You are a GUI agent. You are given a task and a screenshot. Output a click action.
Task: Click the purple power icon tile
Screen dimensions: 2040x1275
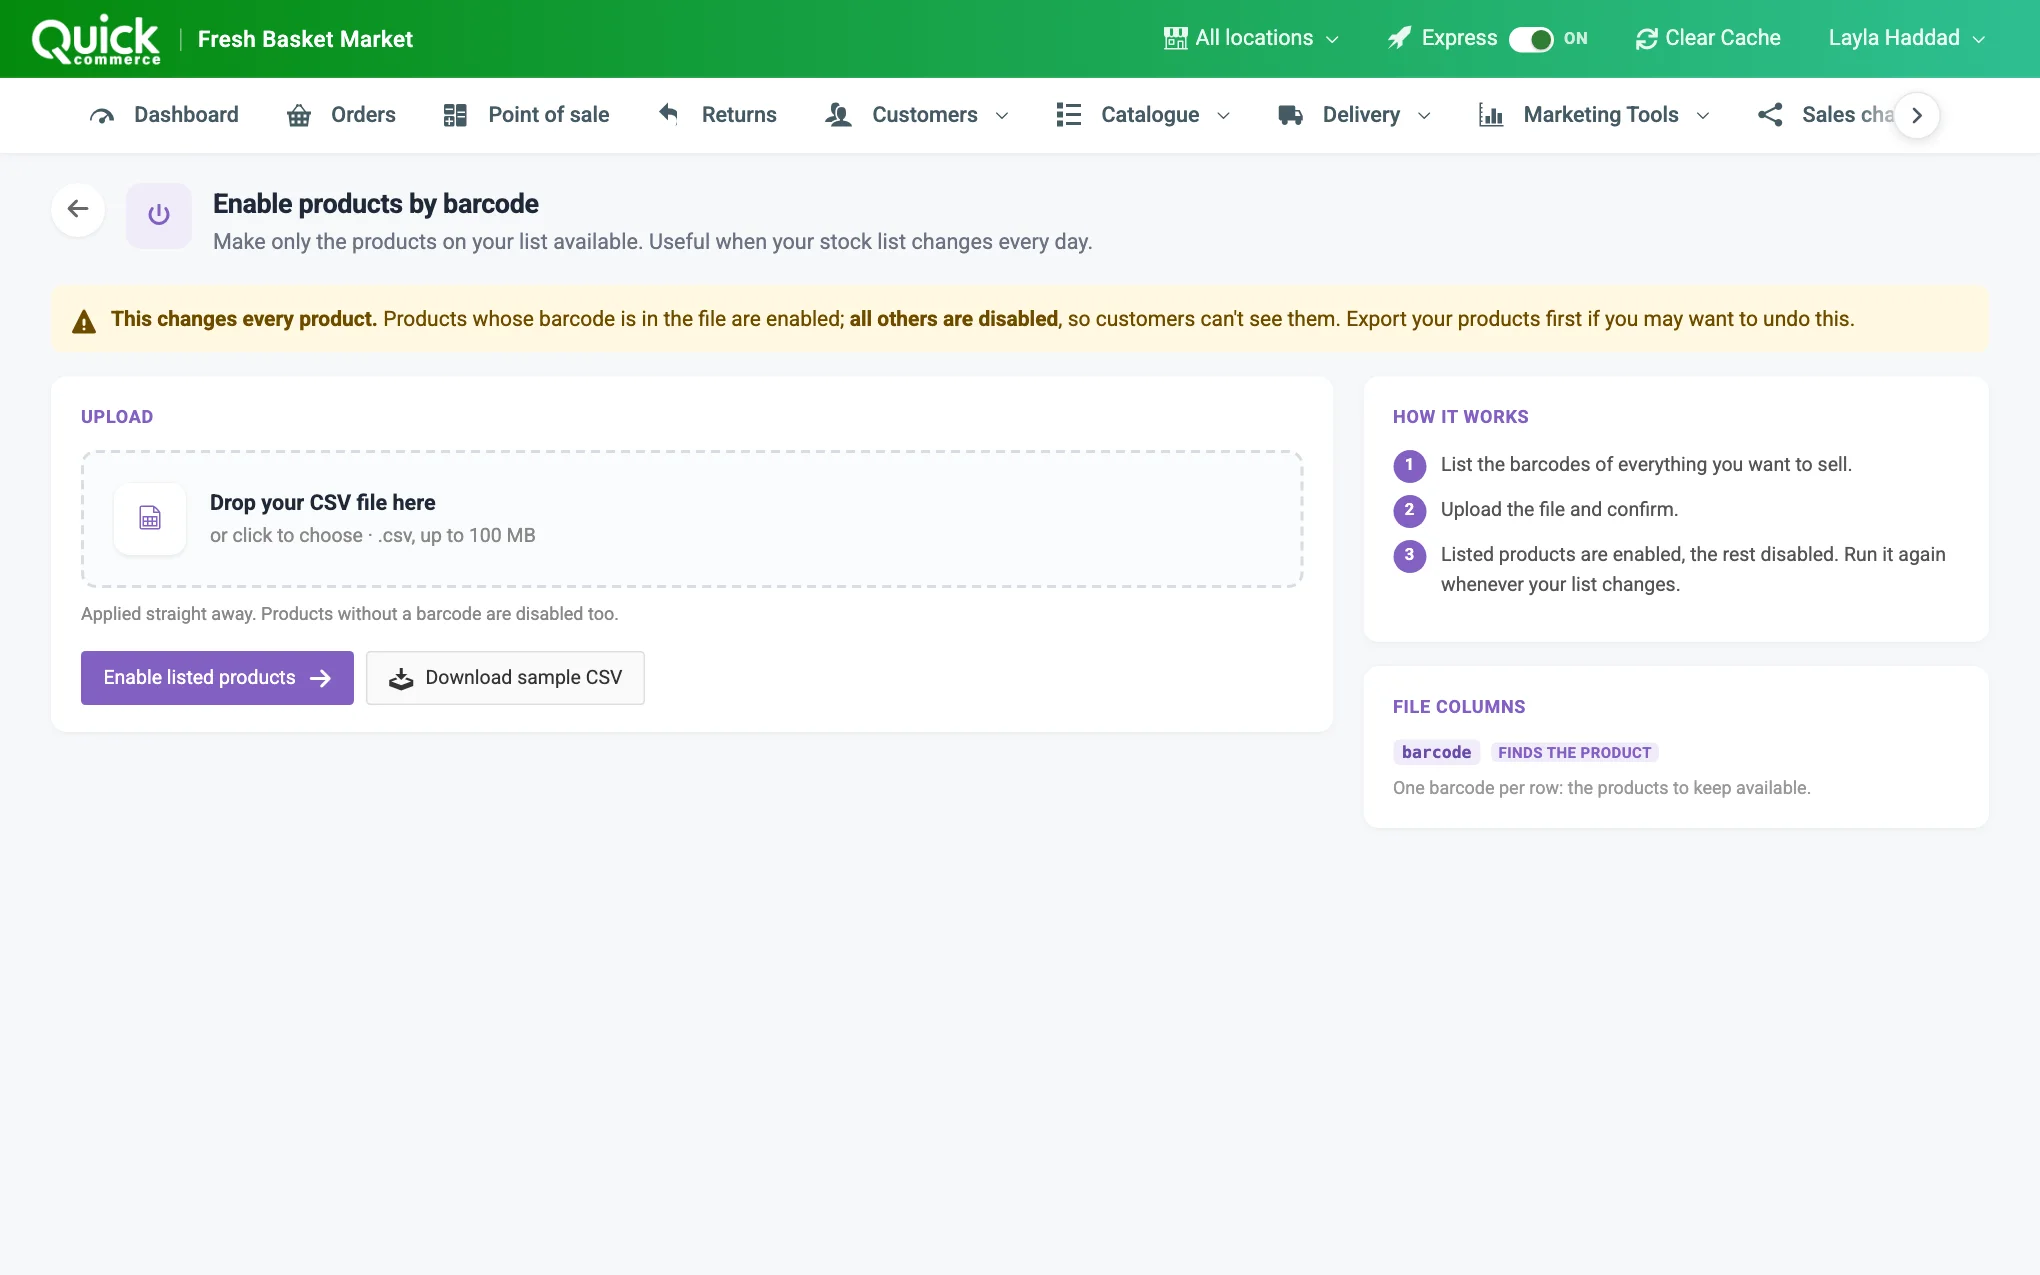159,215
